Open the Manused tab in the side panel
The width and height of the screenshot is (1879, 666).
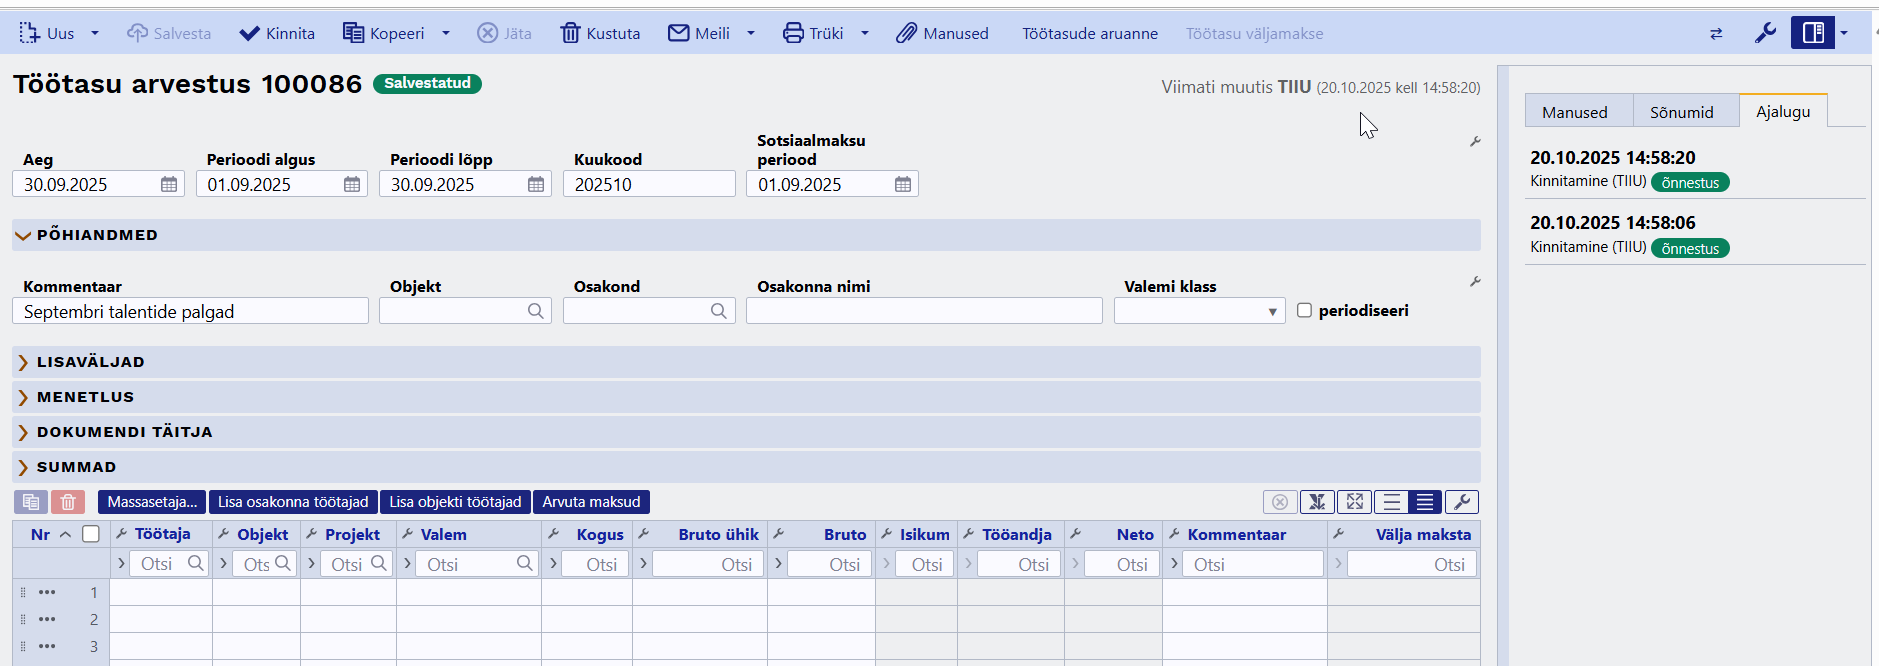click(x=1574, y=112)
